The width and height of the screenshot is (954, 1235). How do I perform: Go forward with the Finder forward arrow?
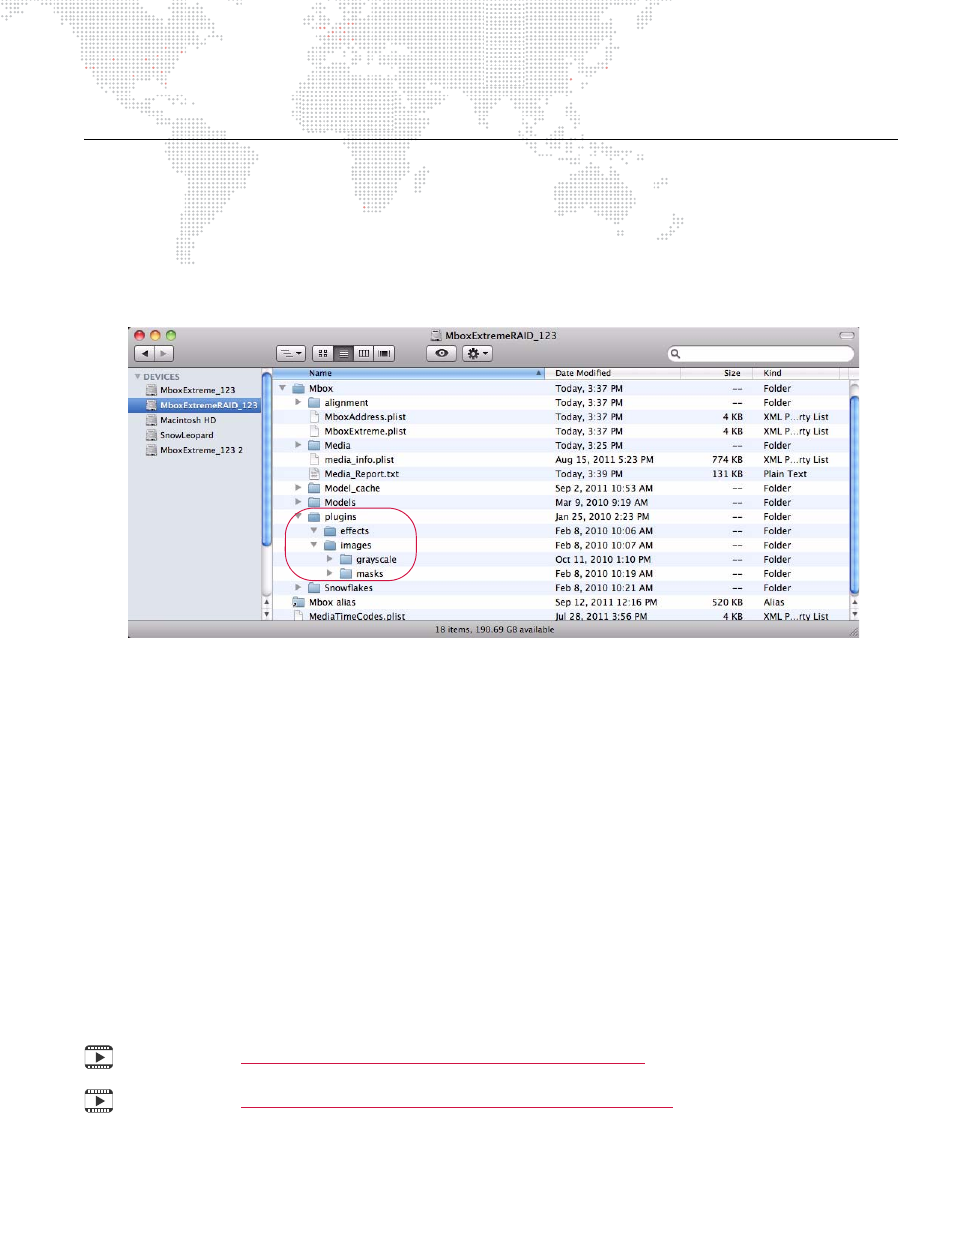(164, 354)
